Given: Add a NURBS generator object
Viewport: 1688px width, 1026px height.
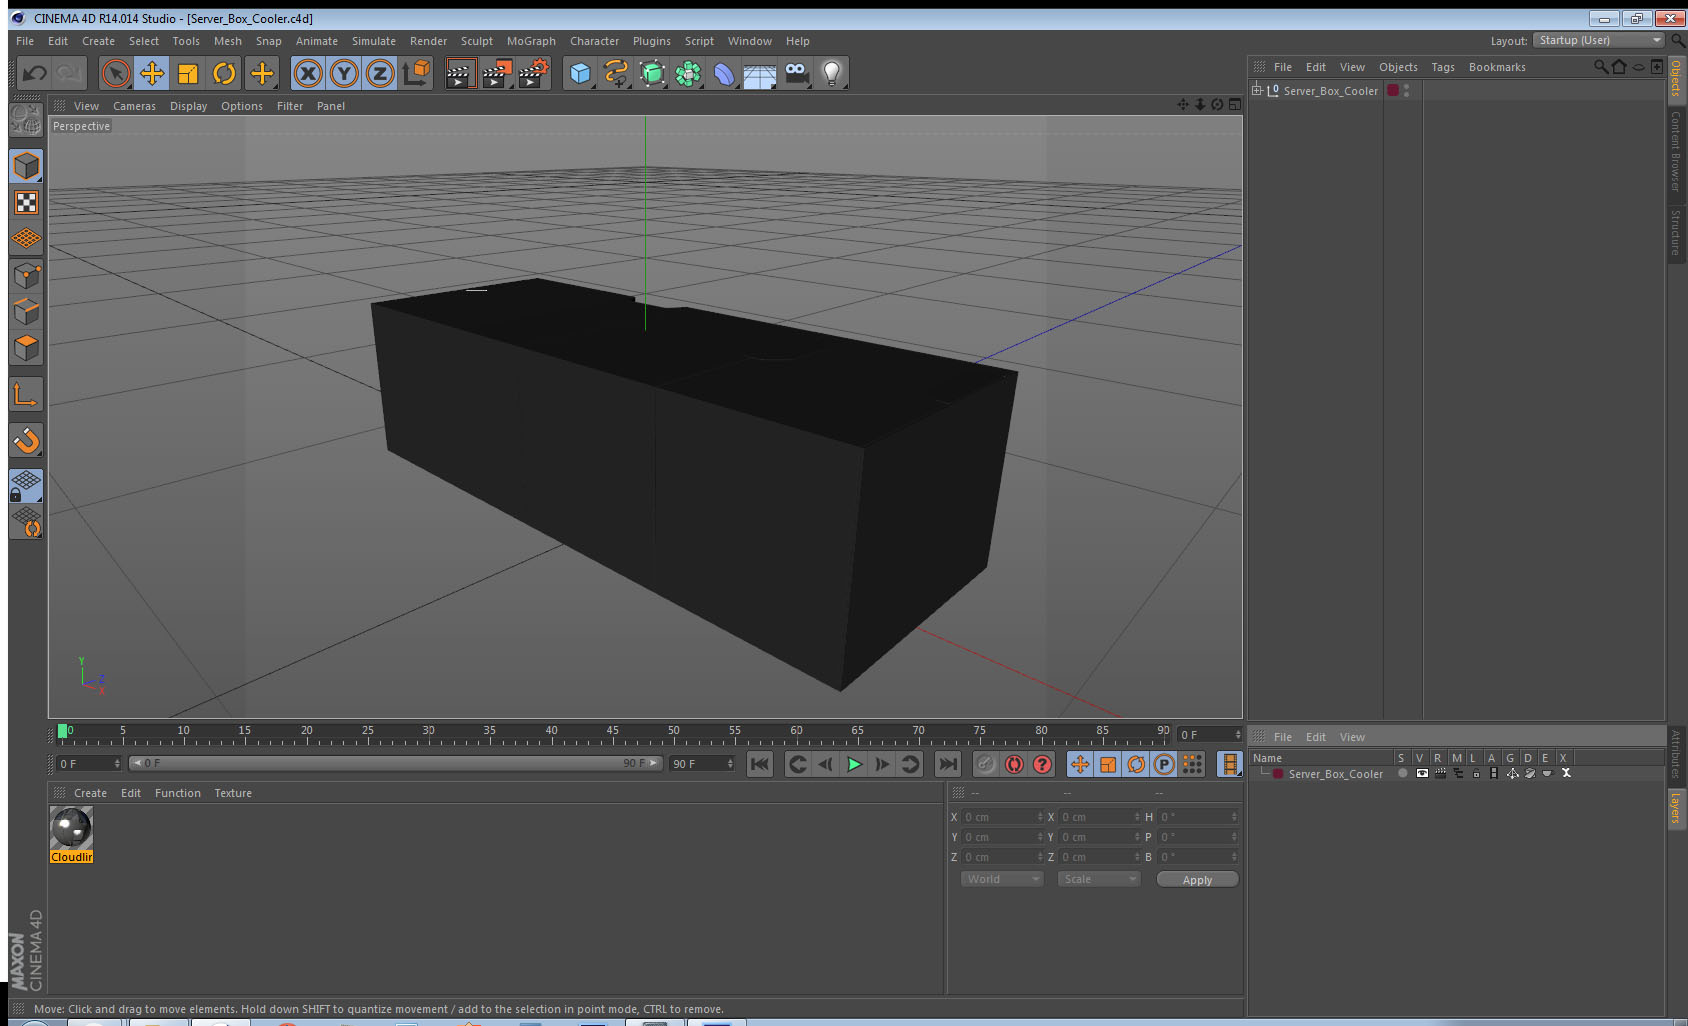Looking at the screenshot, I should 652,73.
